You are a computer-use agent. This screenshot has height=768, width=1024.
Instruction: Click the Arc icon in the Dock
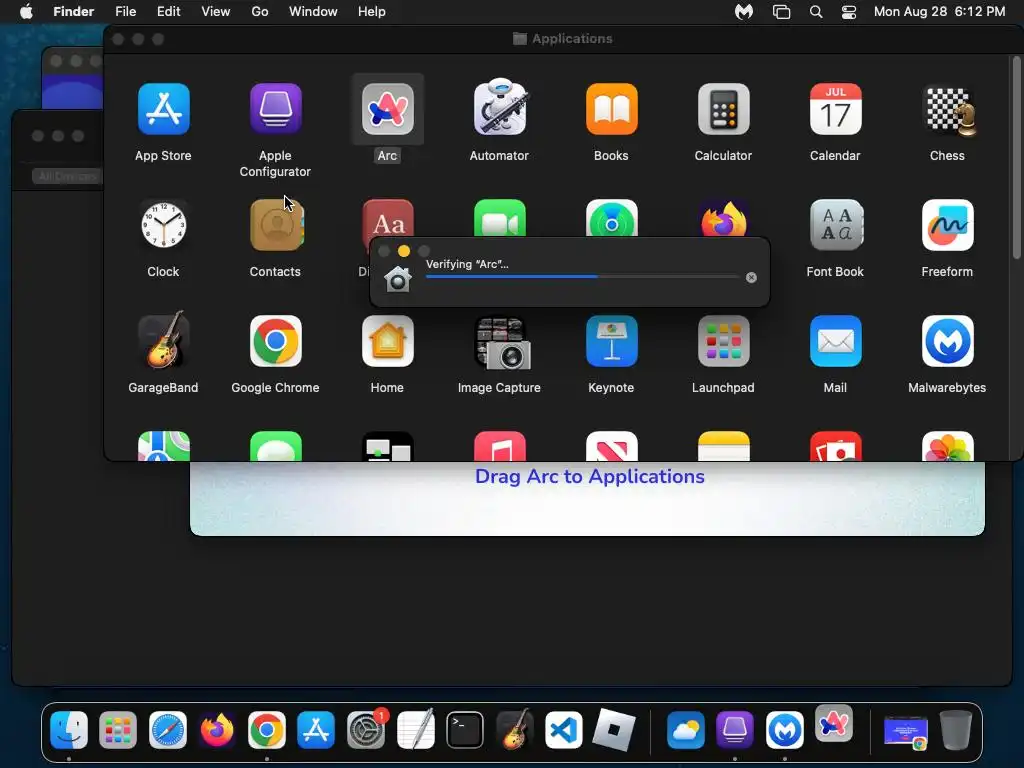(x=834, y=724)
